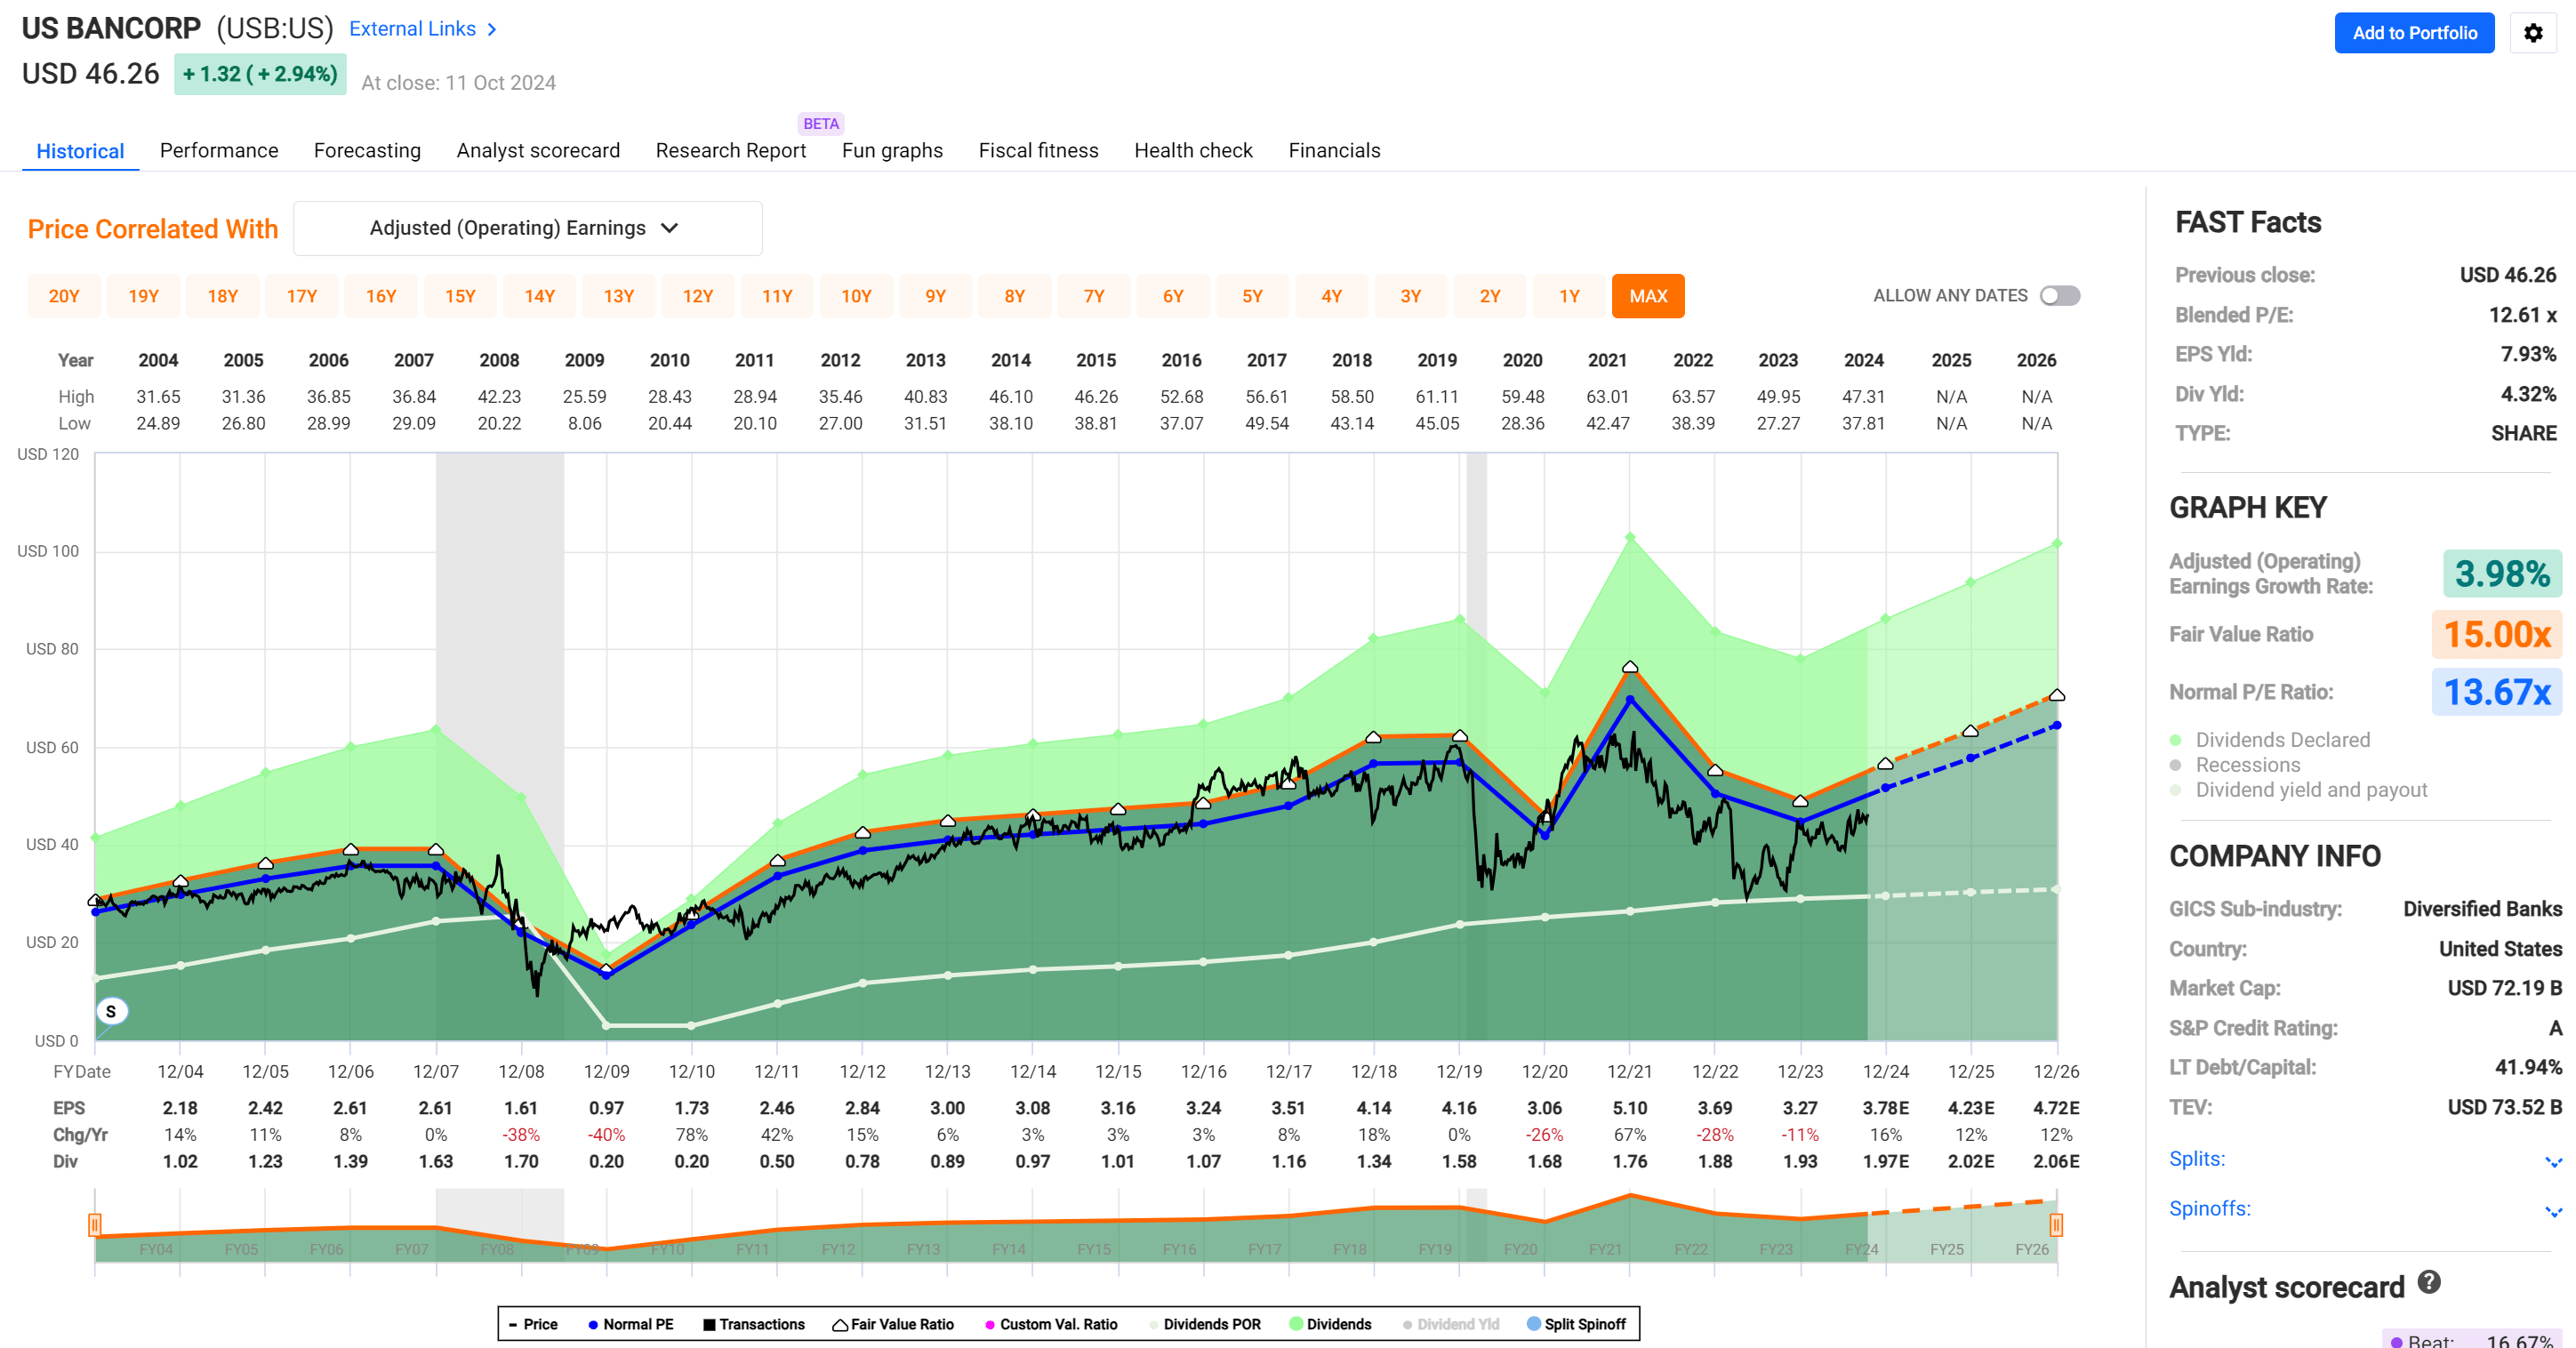Switch to the Forecasting tab
Viewport: 2576px width, 1348px height.
pyautogui.click(x=367, y=150)
